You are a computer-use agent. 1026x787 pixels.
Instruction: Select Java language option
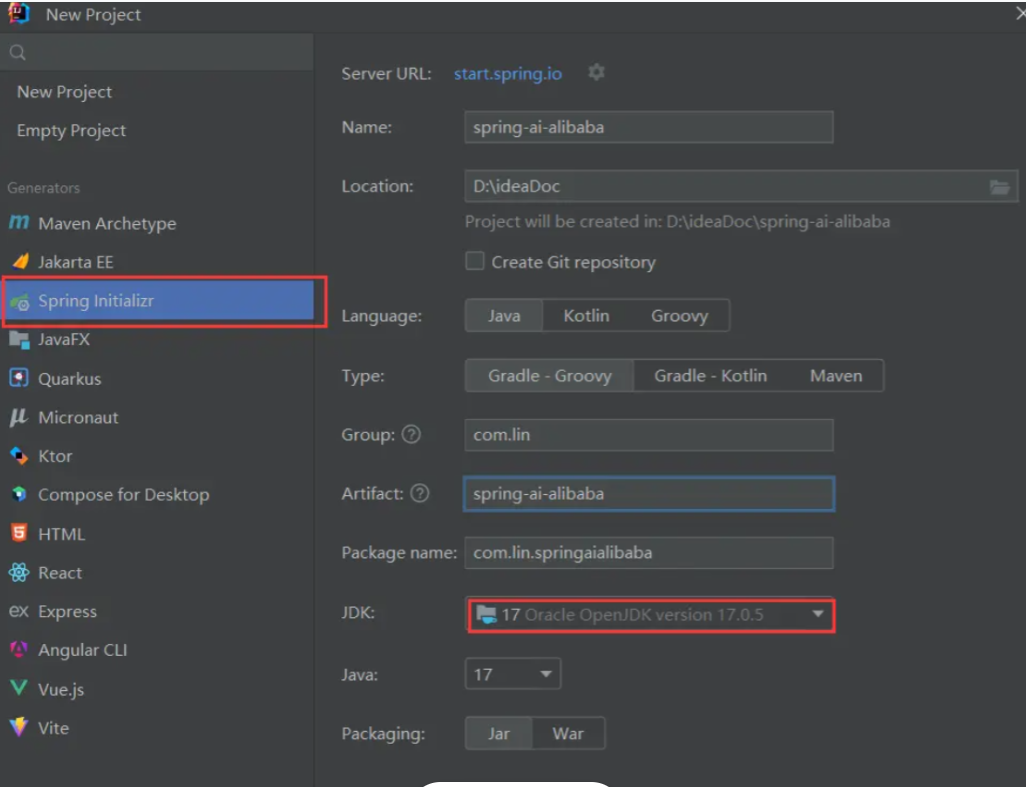click(504, 315)
